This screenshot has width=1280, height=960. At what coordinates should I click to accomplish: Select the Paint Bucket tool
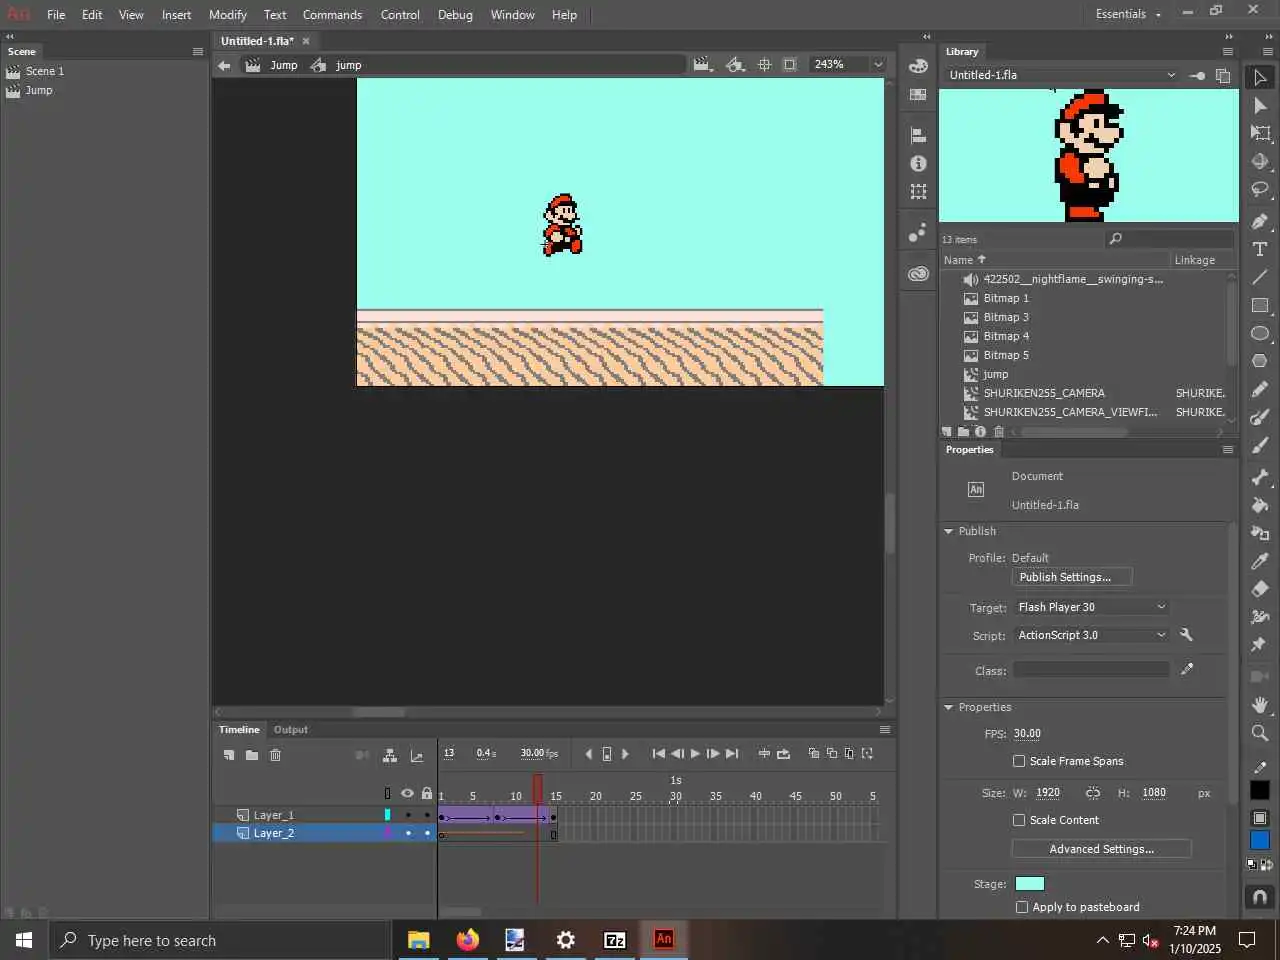point(1260,505)
